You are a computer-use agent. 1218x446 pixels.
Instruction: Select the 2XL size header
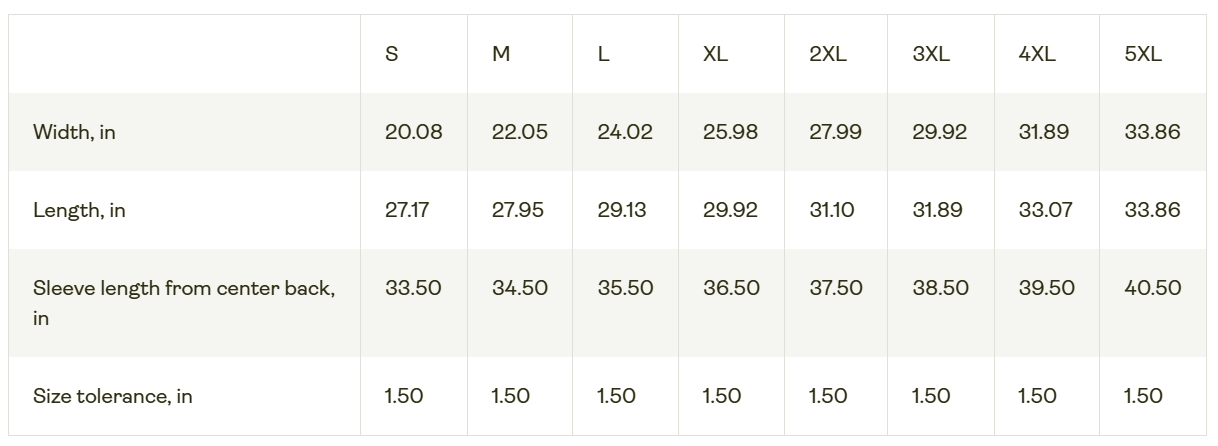click(x=828, y=54)
